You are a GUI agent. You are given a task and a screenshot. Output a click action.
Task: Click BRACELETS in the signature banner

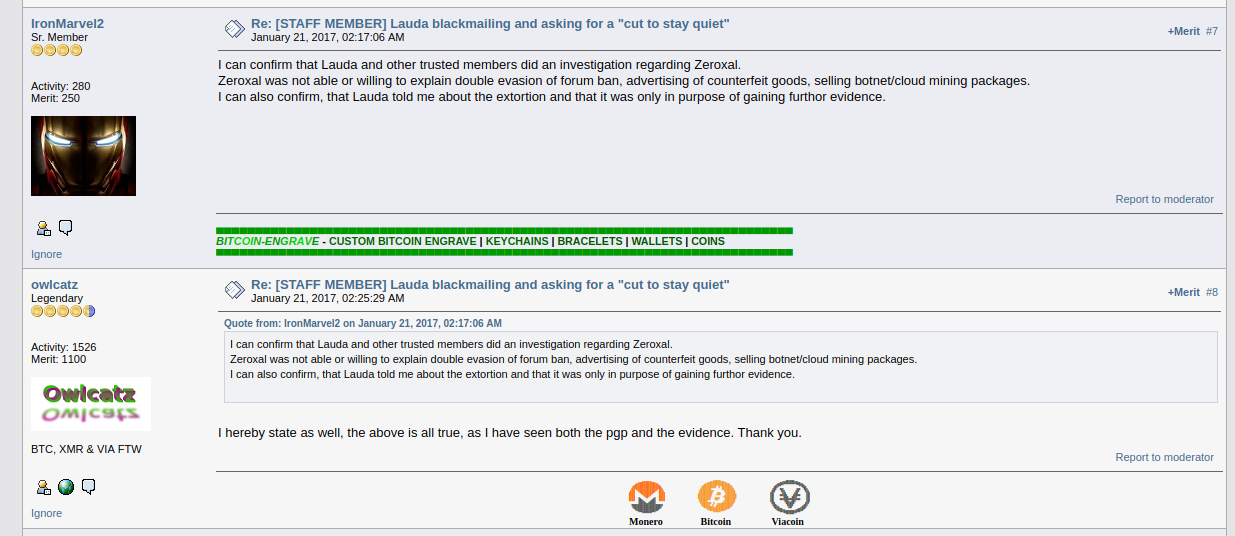pos(590,241)
